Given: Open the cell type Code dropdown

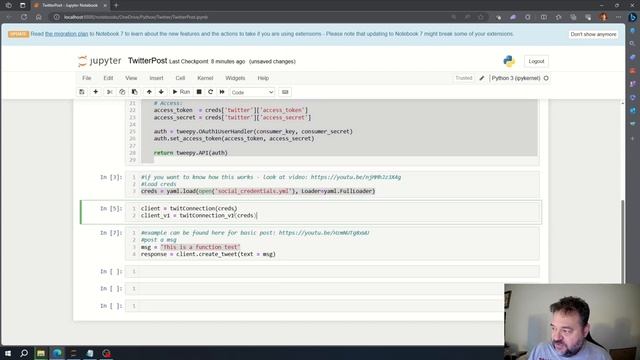Looking at the screenshot, I should (x=252, y=92).
